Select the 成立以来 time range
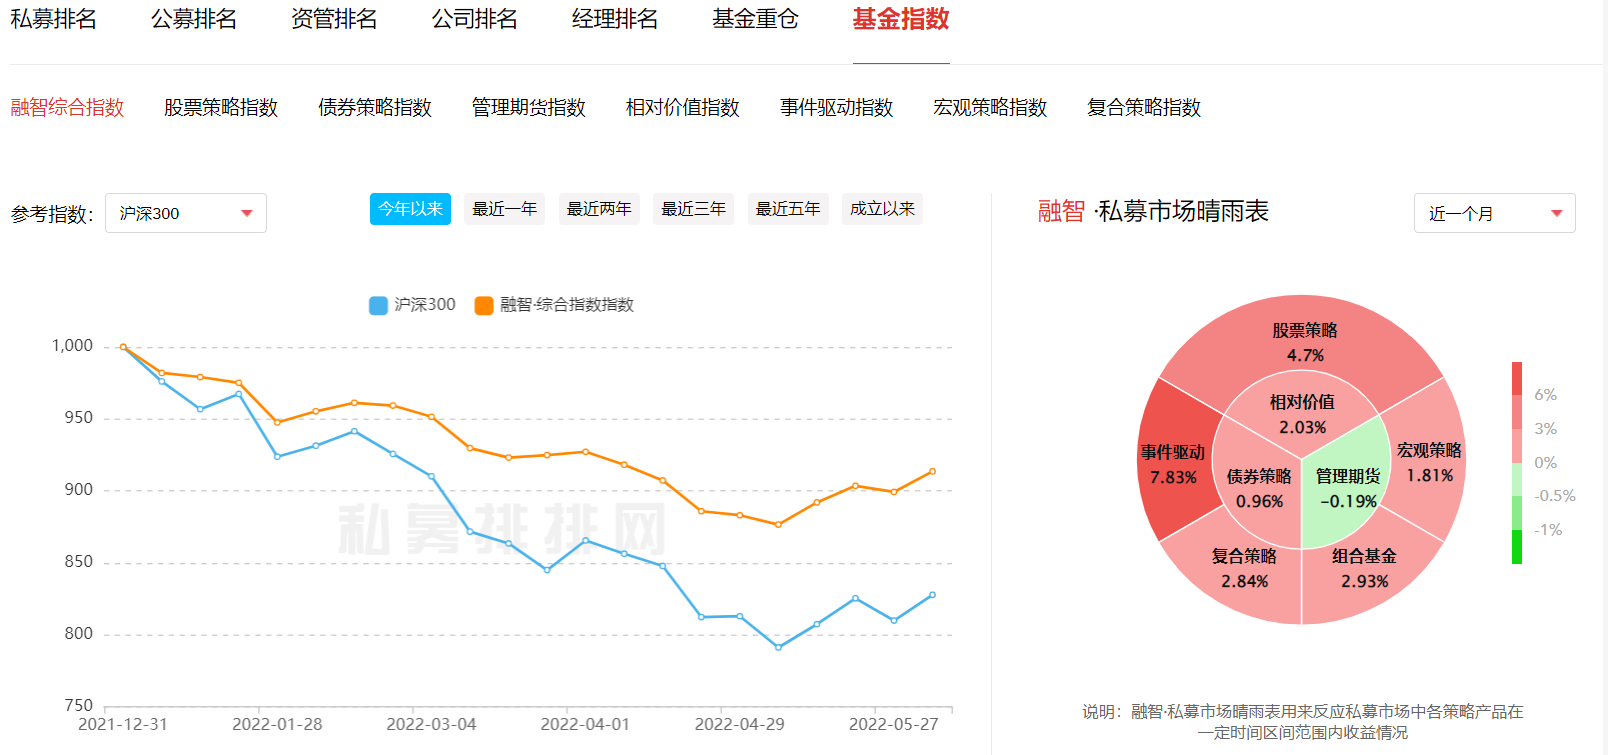This screenshot has height=755, width=1608. point(882,209)
